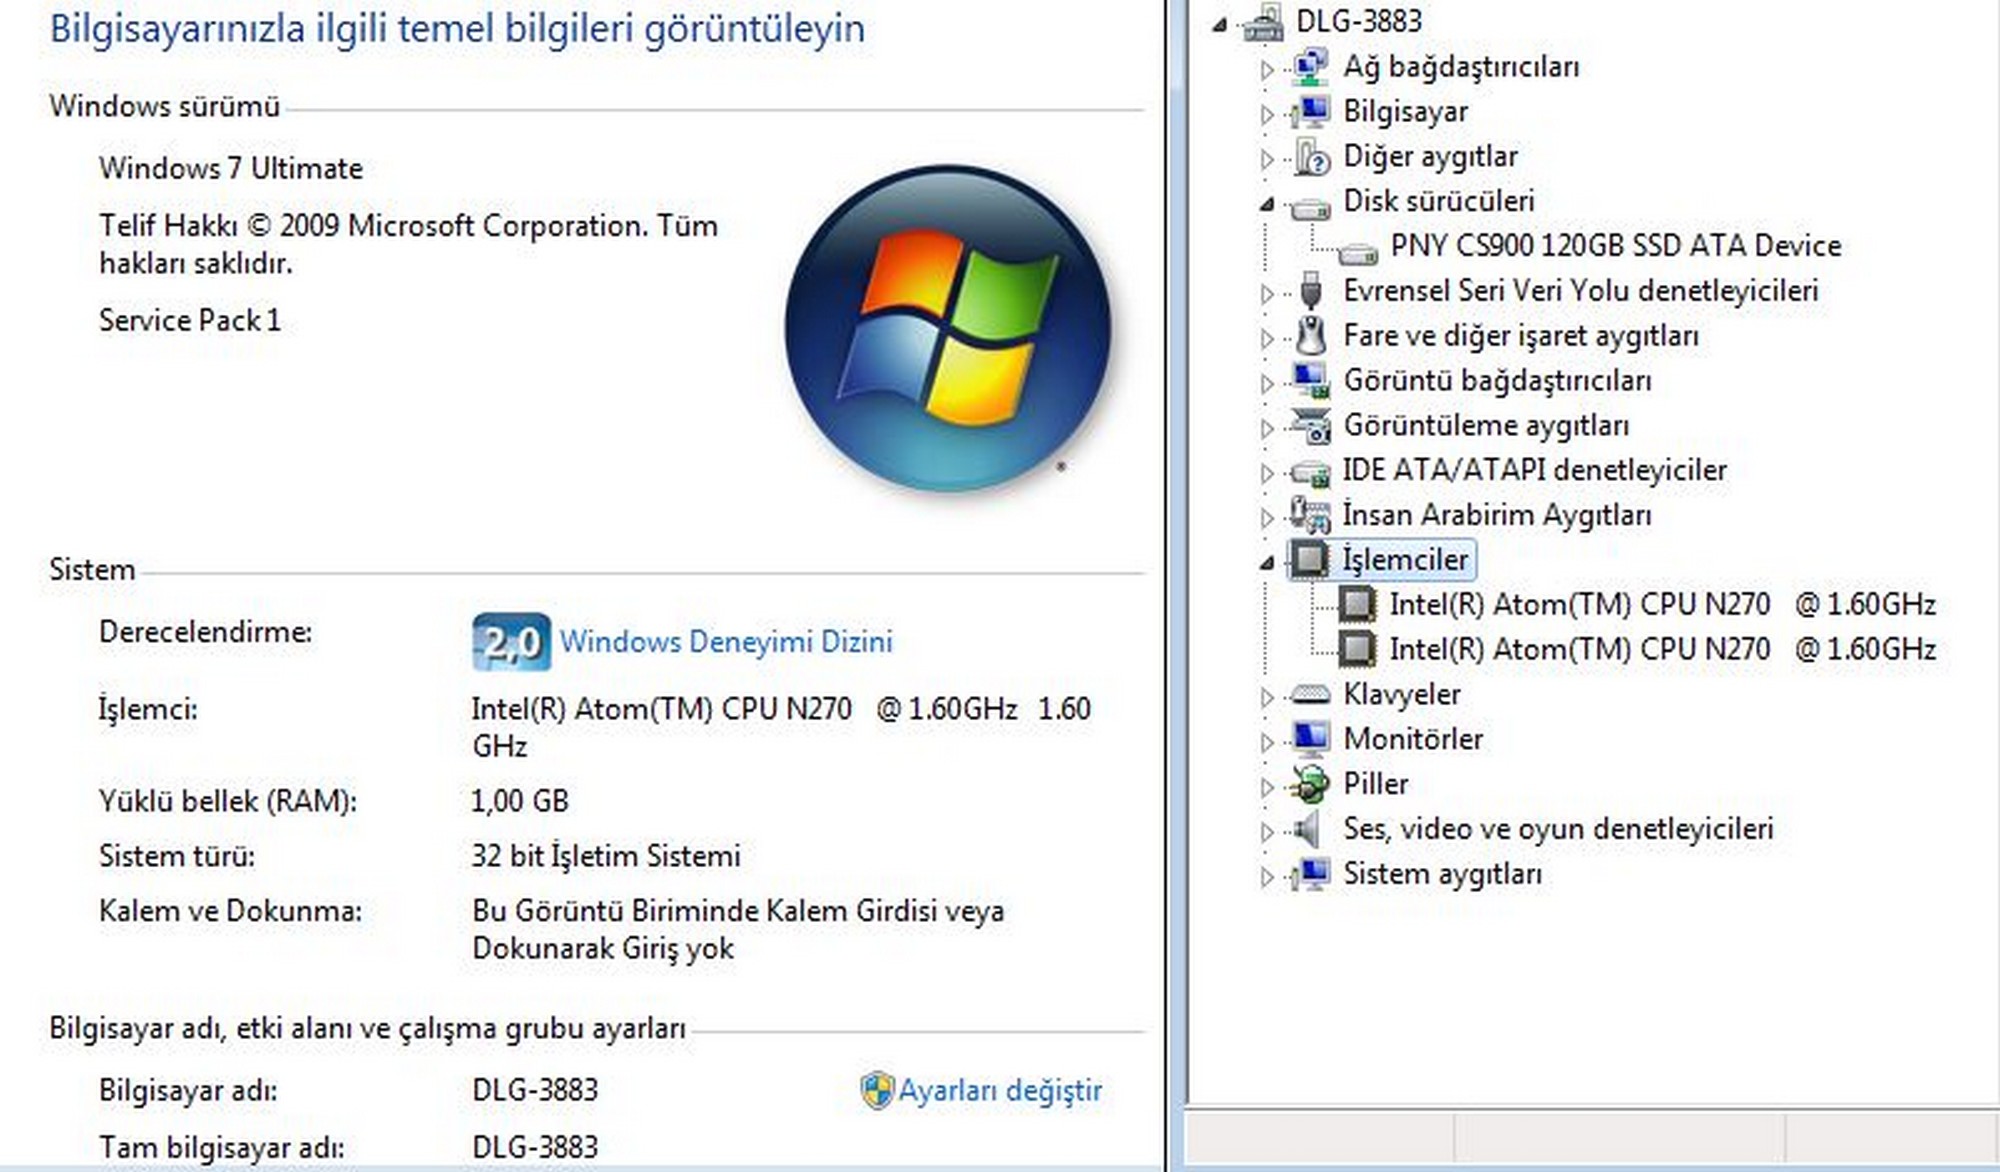This screenshot has height=1172, width=2000.
Task: Click the Görüntü bağdaştırıcıları display adapter icon
Action: pyautogui.click(x=1310, y=381)
